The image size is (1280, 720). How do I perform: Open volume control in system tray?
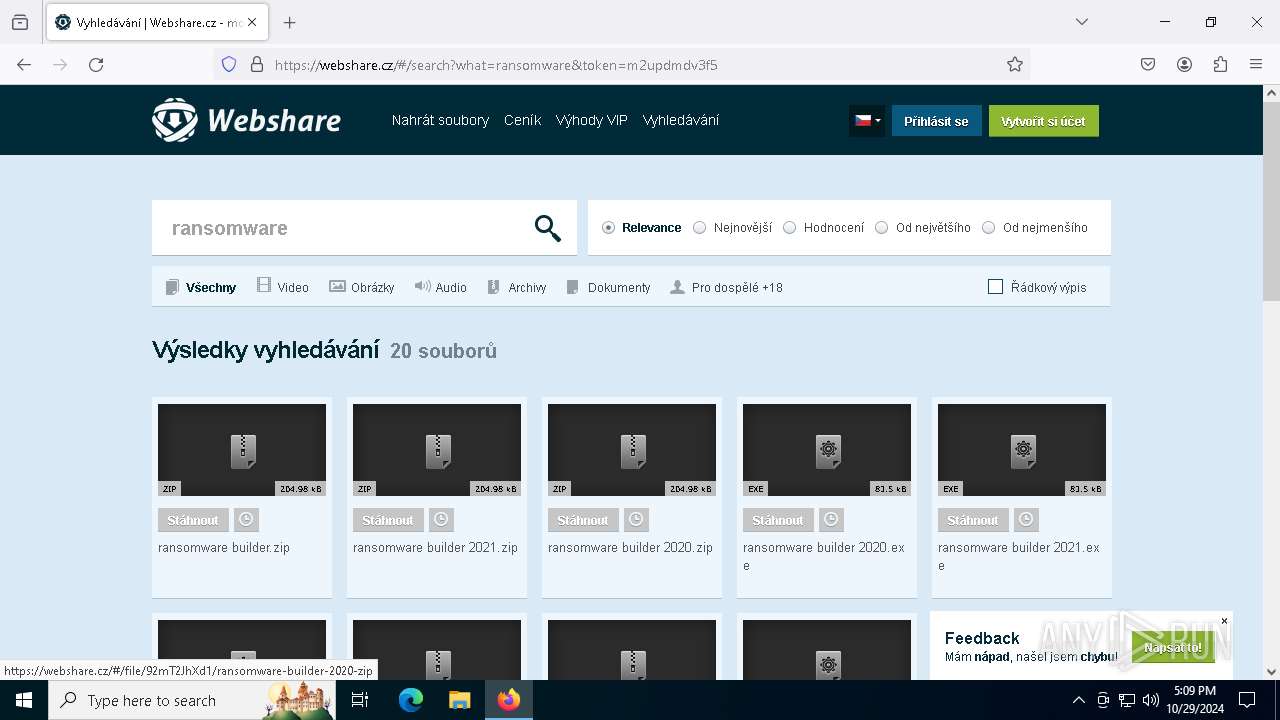[x=1150, y=700]
